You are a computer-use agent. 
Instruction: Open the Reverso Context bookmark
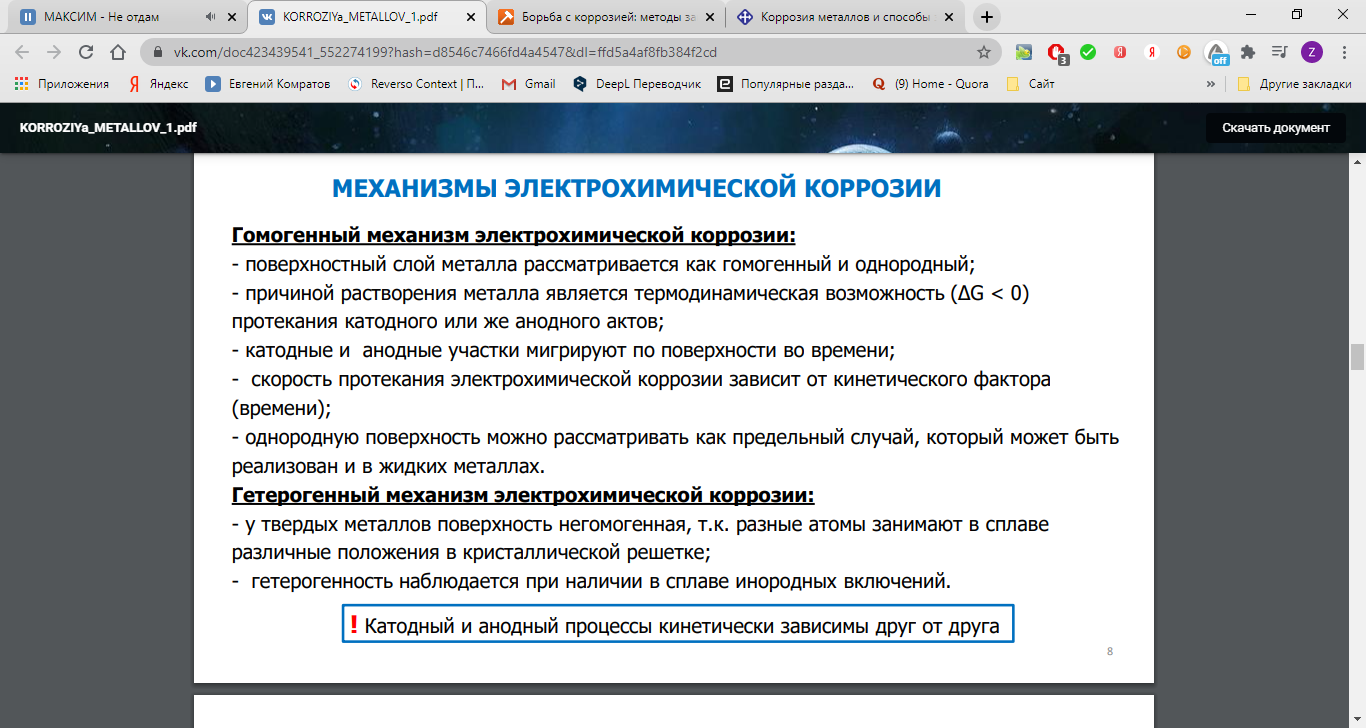click(416, 84)
